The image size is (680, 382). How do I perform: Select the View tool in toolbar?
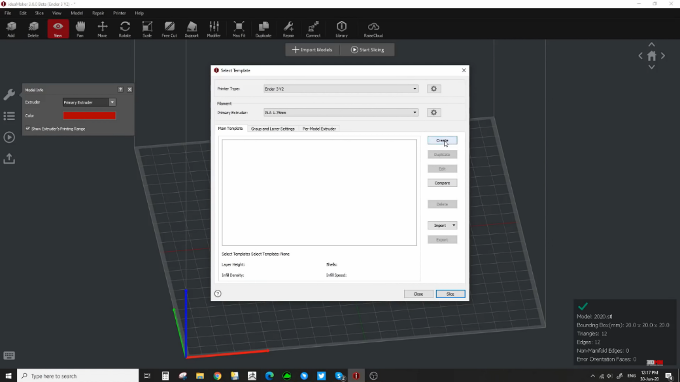tap(58, 29)
